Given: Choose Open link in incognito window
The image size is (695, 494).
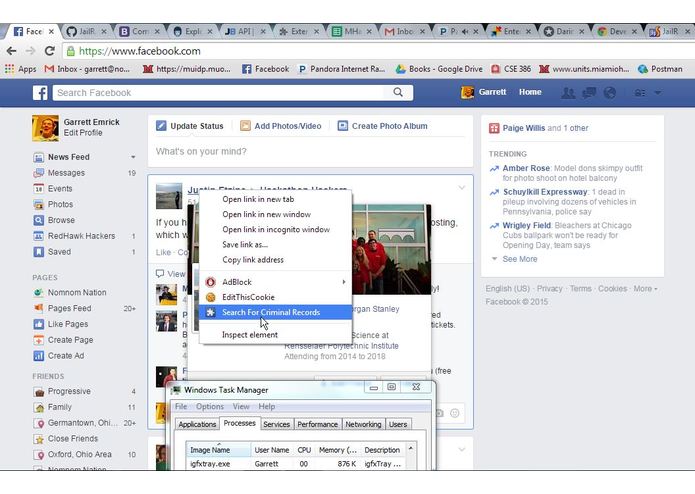Looking at the screenshot, I should [x=275, y=229].
